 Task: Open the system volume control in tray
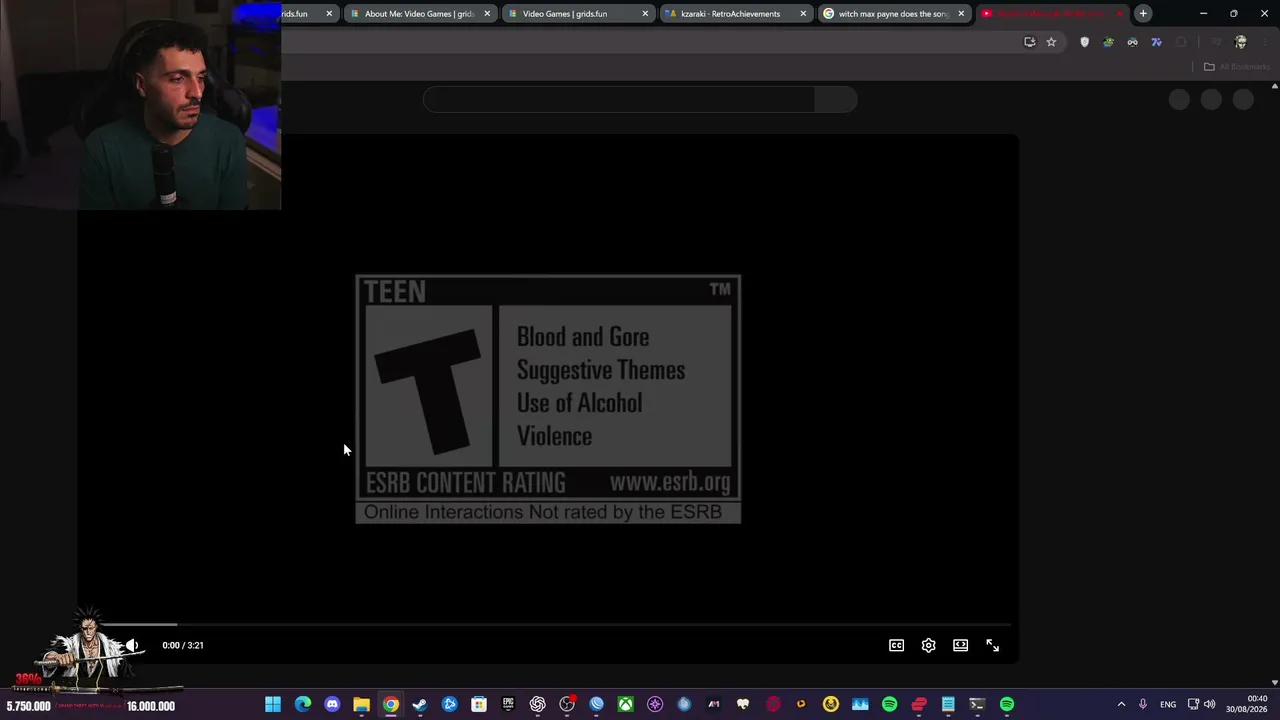click(x=1209, y=704)
